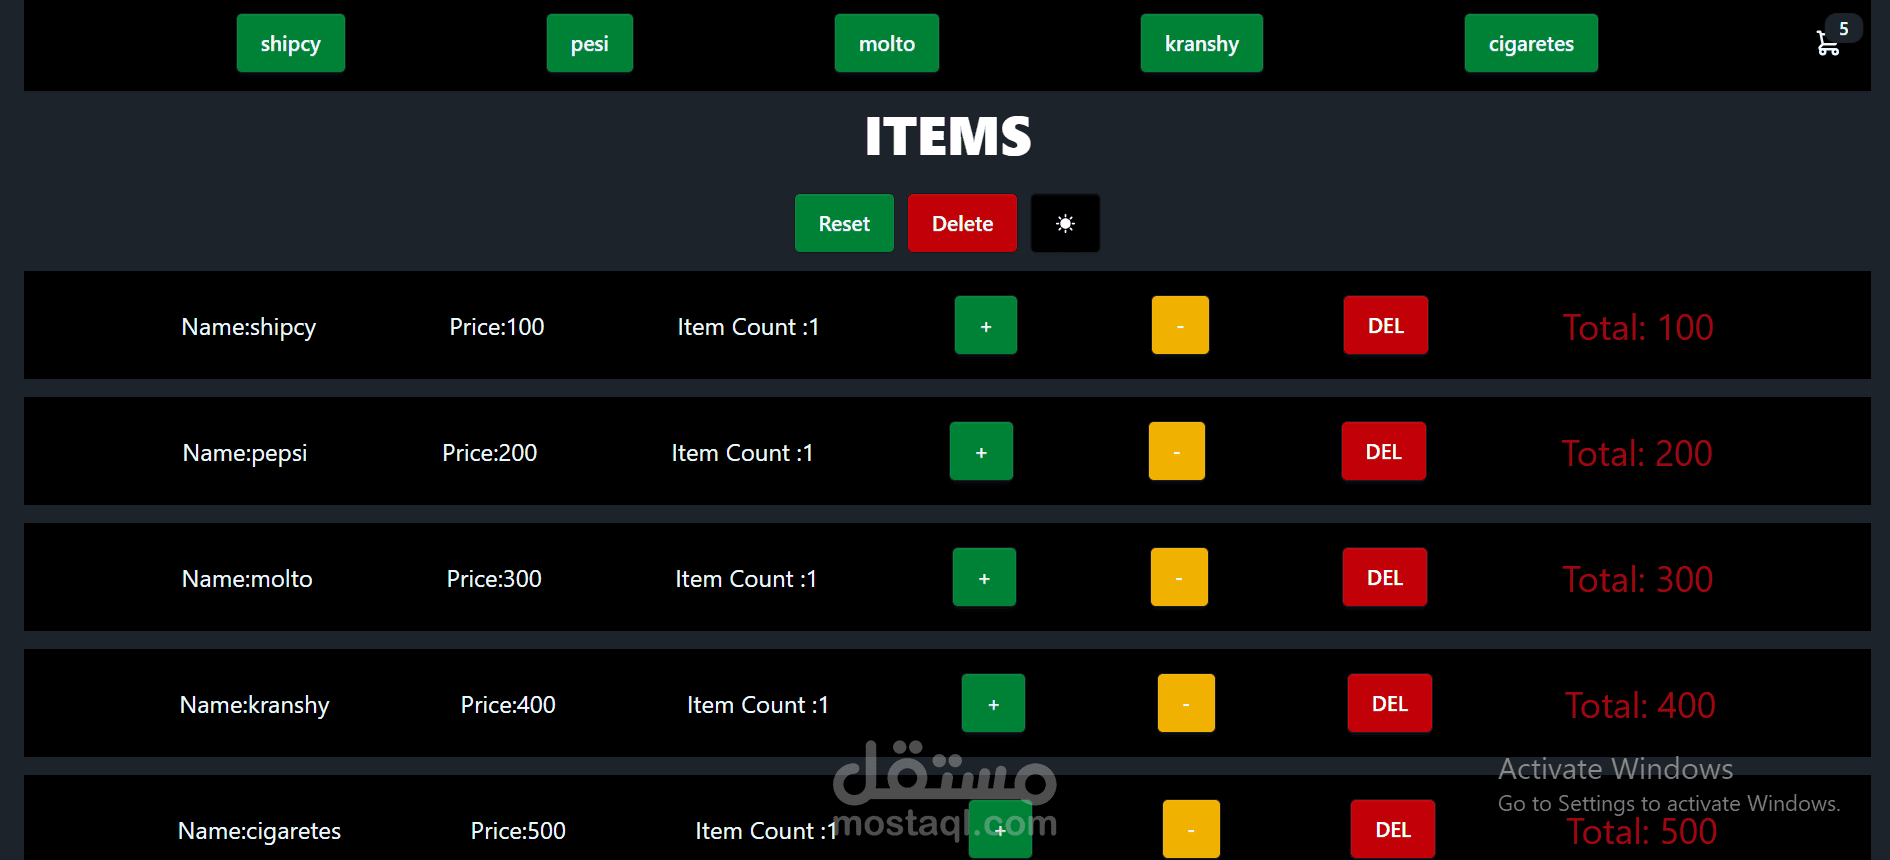
Task: Click Total: 100 text
Action: point(1638,327)
